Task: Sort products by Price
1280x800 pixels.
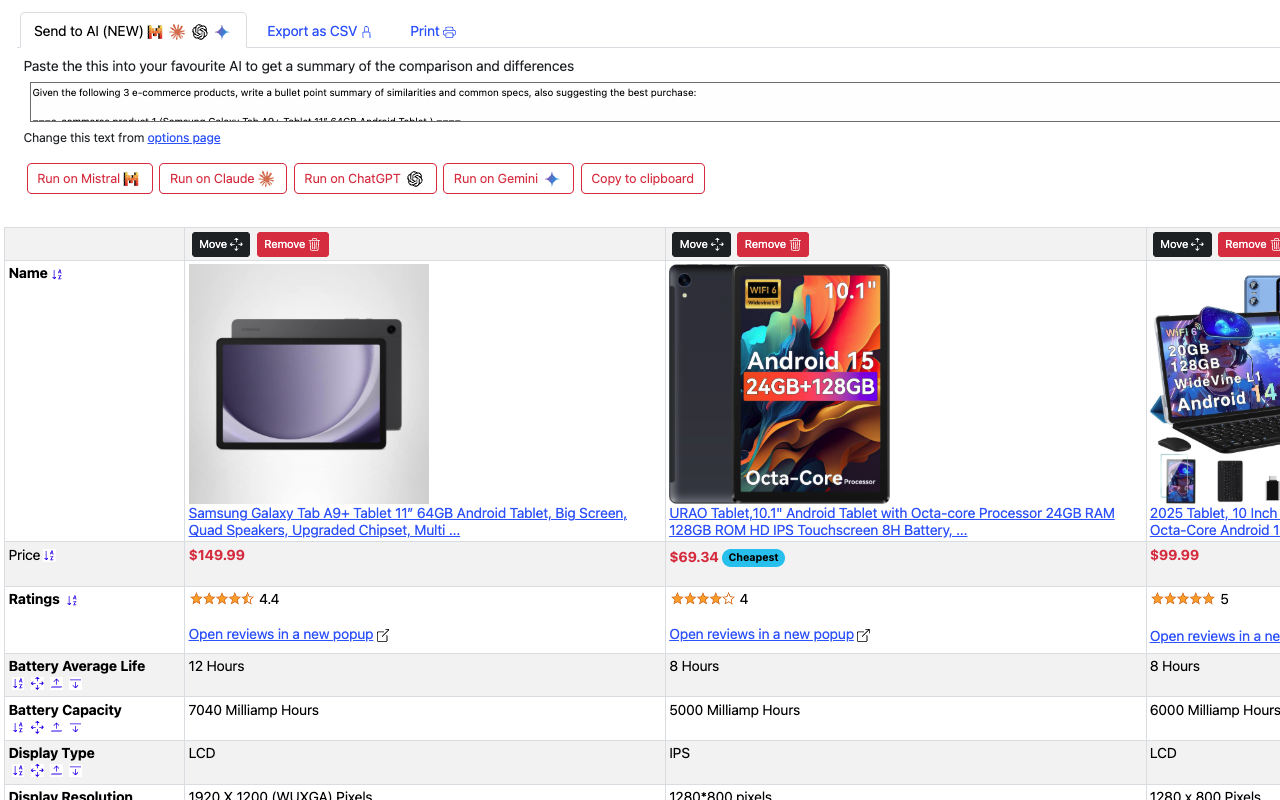Action: [x=49, y=556]
